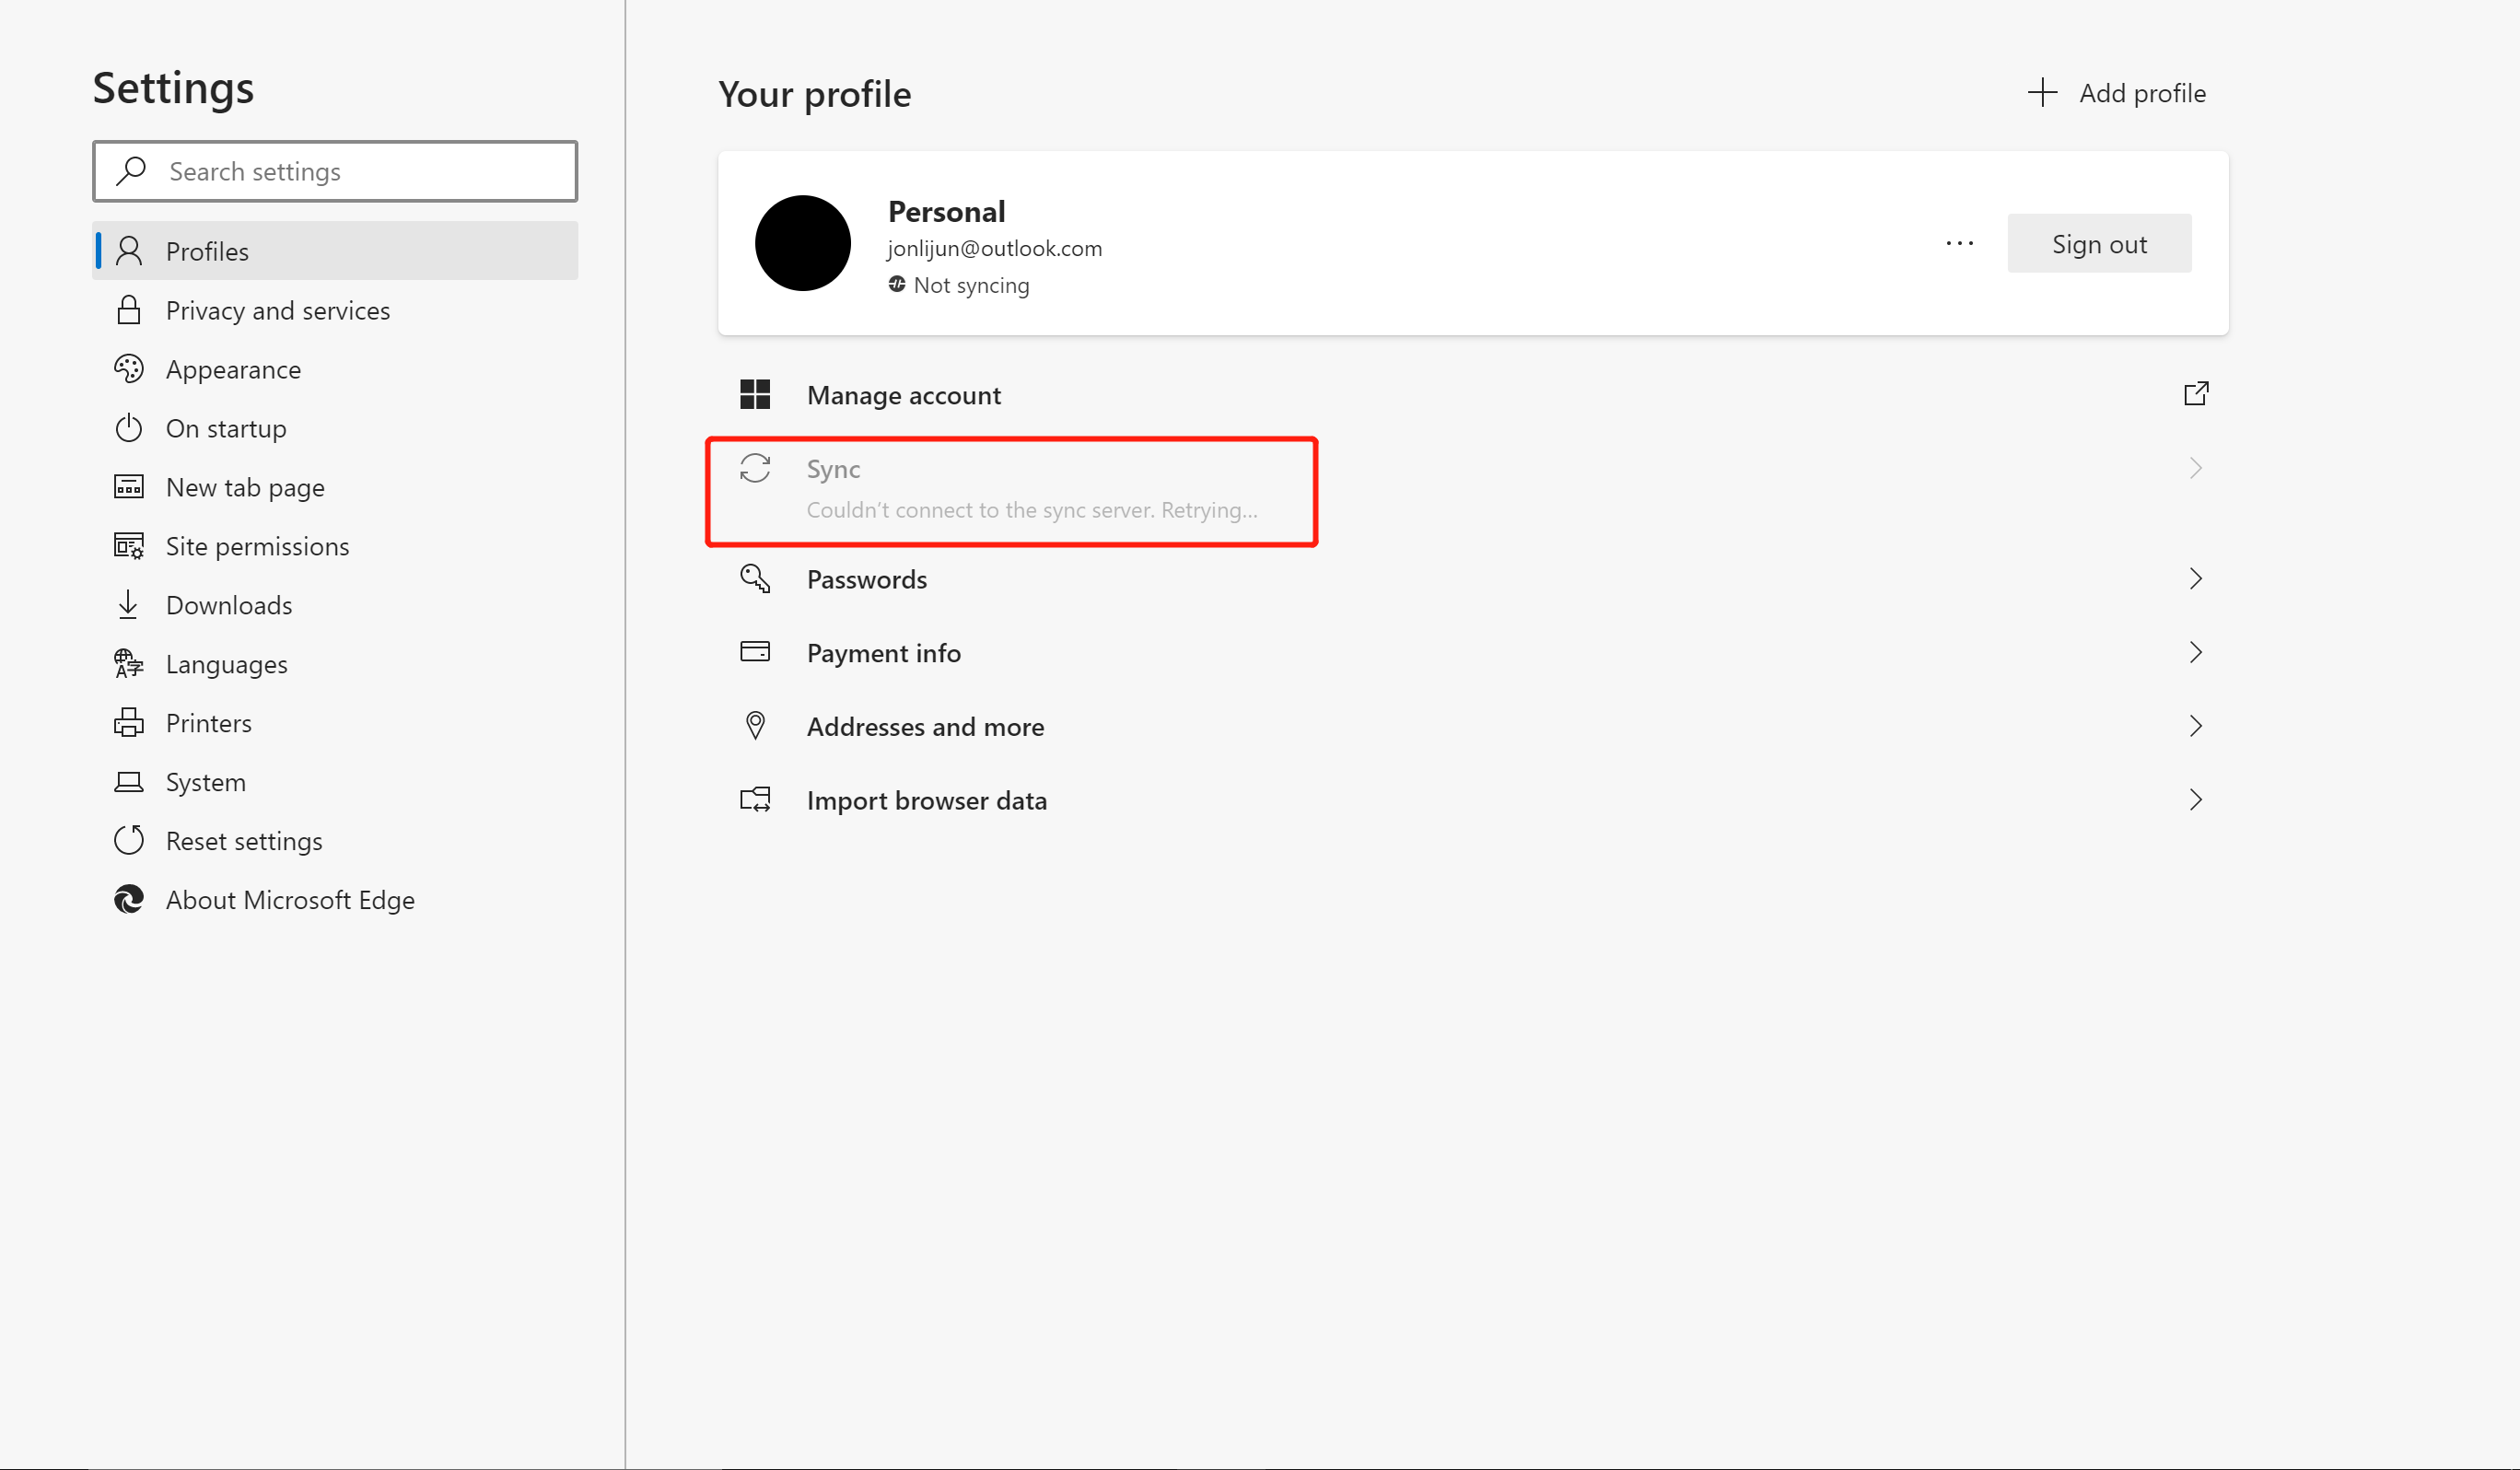The width and height of the screenshot is (2520, 1470).
Task: Click the Import browser data folder icon
Action: point(755,800)
